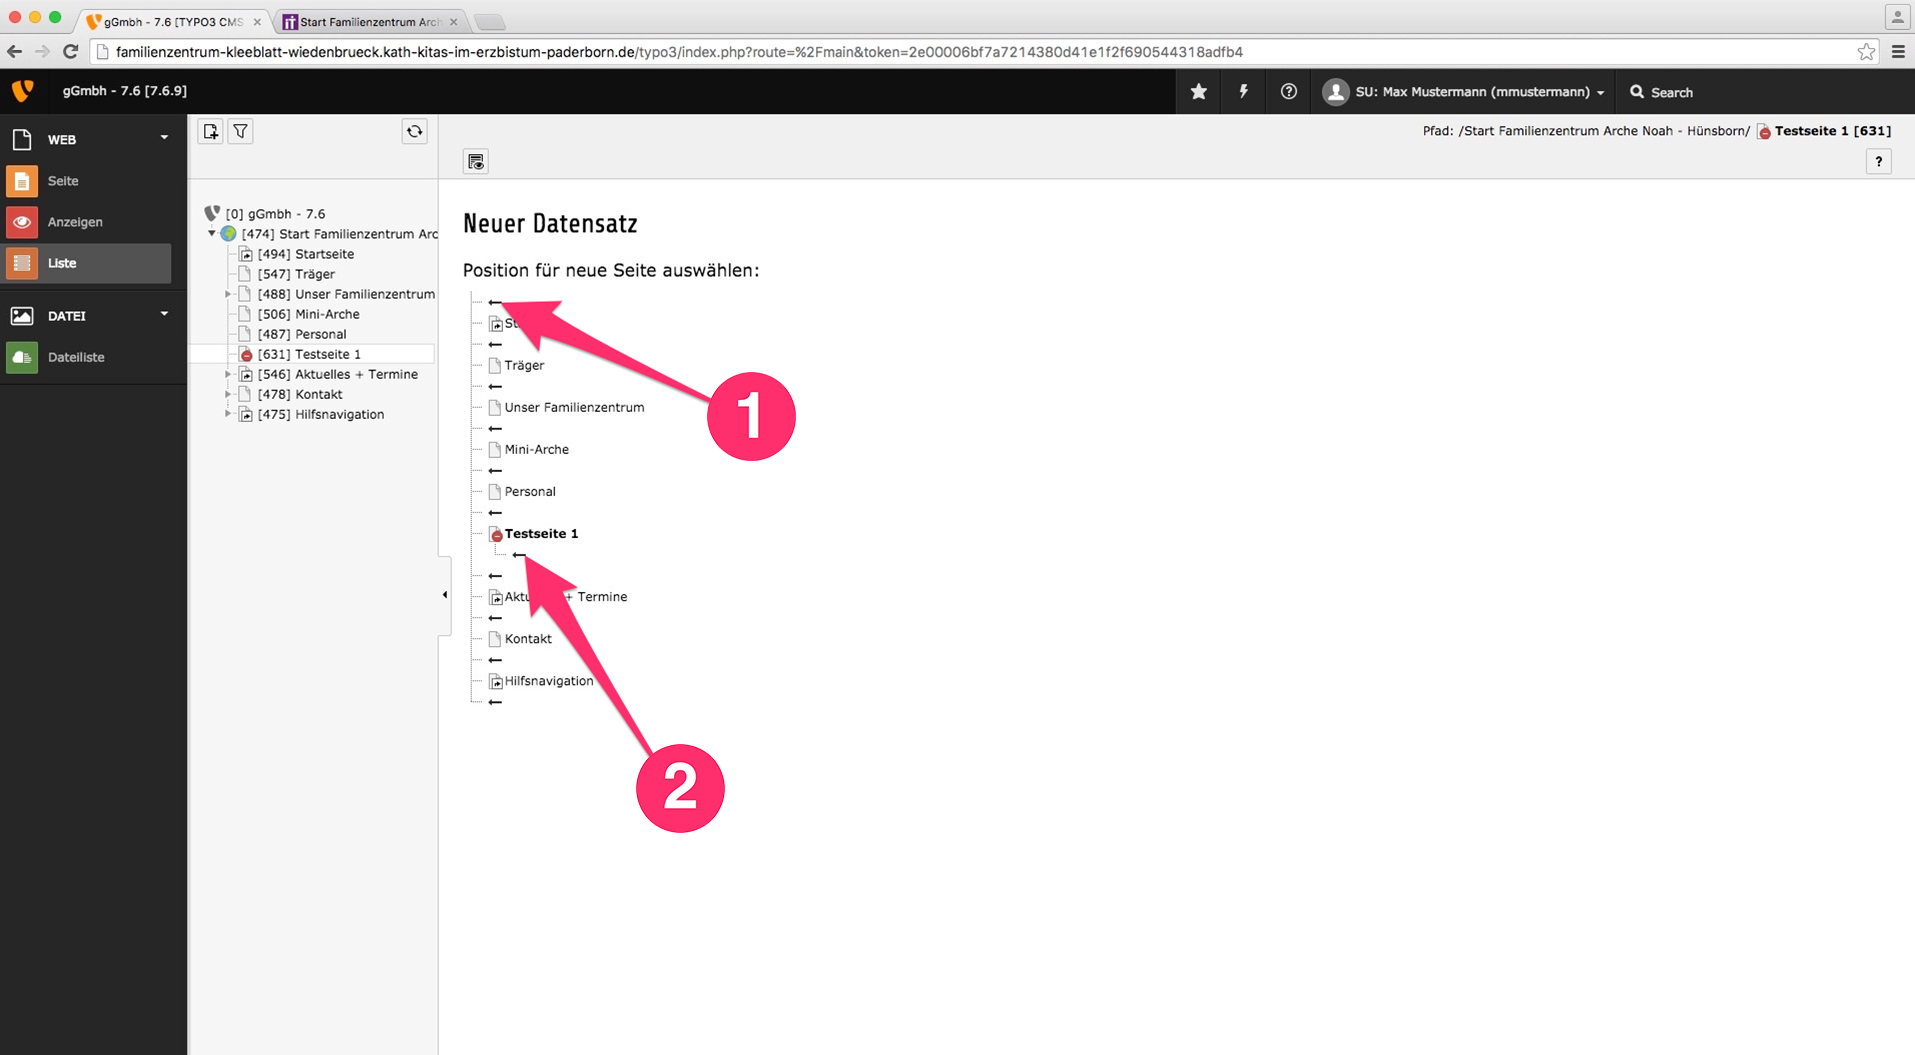Expand the Unser Familienzentrum tree node
The width and height of the screenshot is (1915, 1055).
[x=228, y=294]
